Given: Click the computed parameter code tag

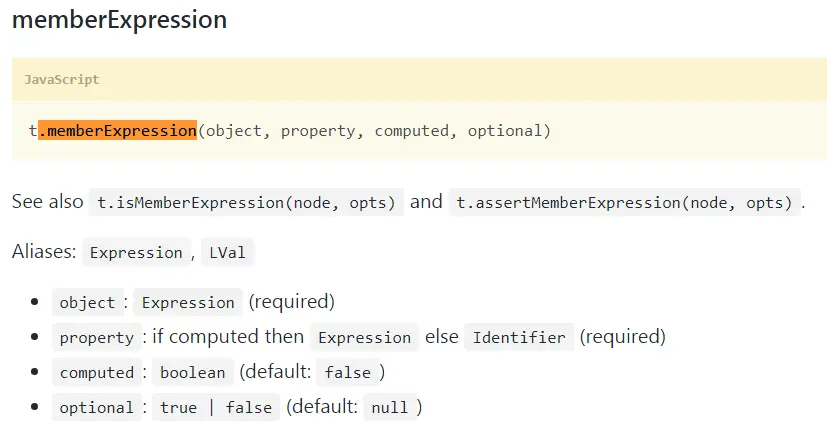Looking at the screenshot, I should point(97,373).
